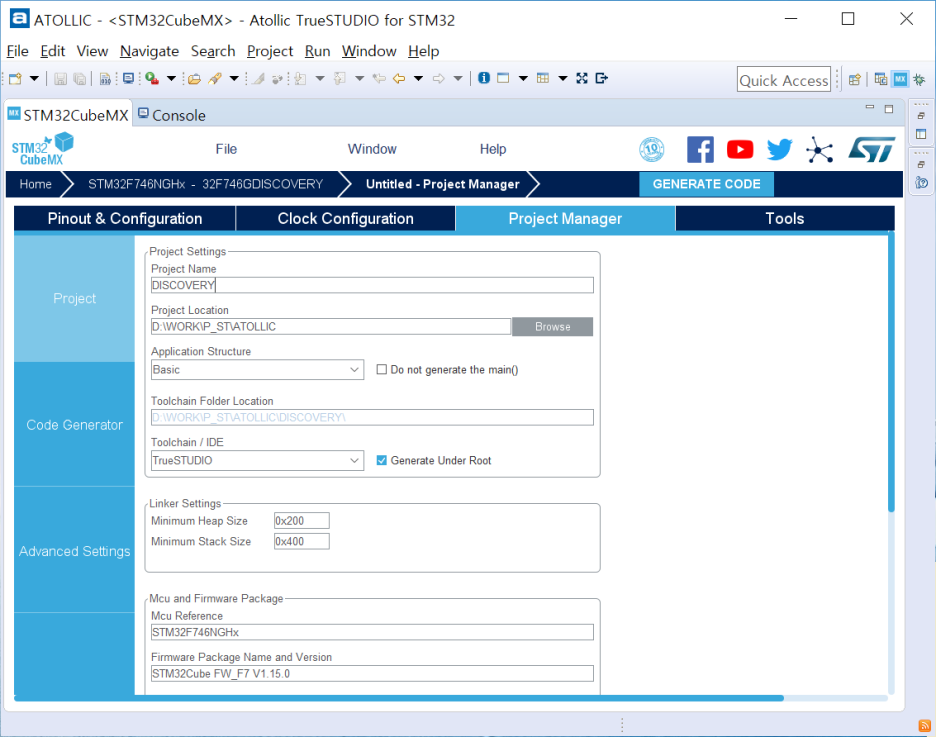Open the Run menu
This screenshot has width=936, height=737.
point(318,51)
